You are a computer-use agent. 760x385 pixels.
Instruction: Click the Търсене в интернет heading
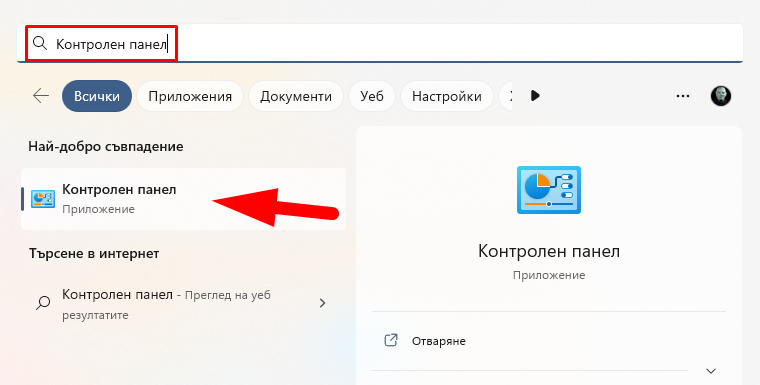click(94, 253)
